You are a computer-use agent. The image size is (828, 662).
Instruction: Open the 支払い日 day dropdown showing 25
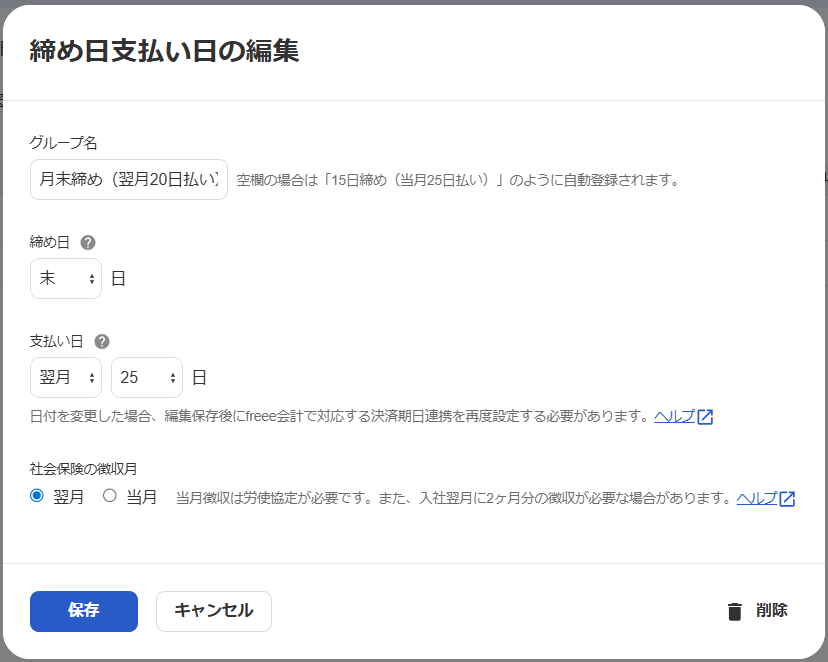click(x=147, y=377)
